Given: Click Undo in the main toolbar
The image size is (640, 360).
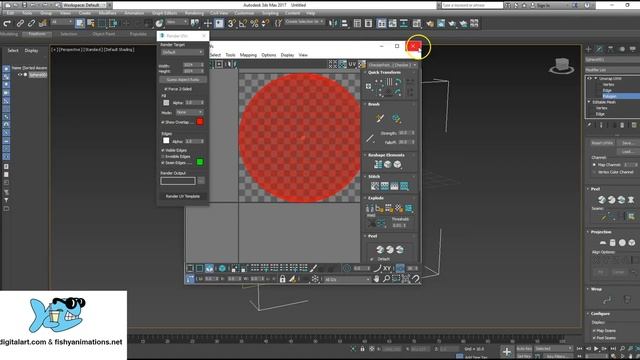Looking at the screenshot, I should (7, 23).
